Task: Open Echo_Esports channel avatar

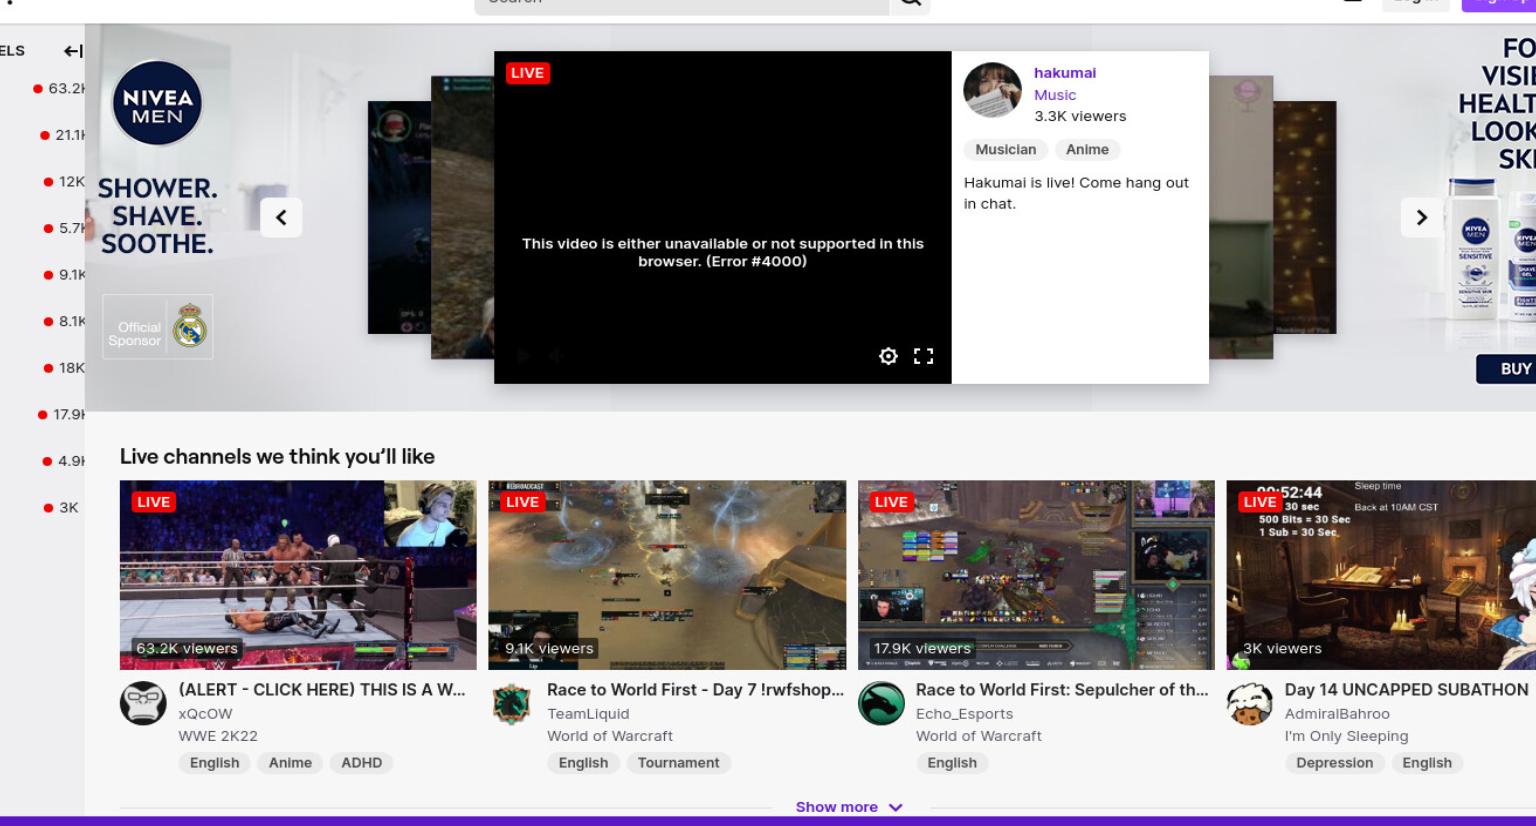Action: tap(881, 703)
